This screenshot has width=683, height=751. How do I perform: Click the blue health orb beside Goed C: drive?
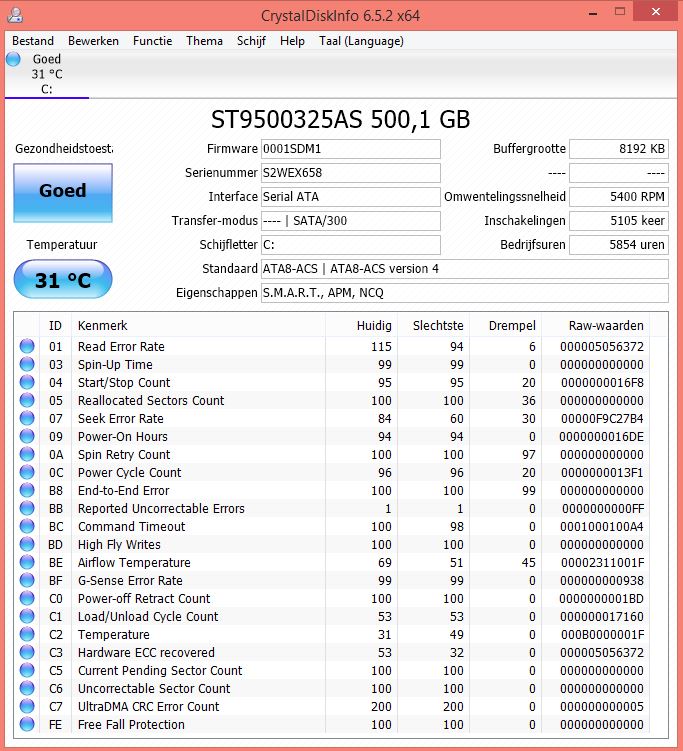[x=13, y=59]
